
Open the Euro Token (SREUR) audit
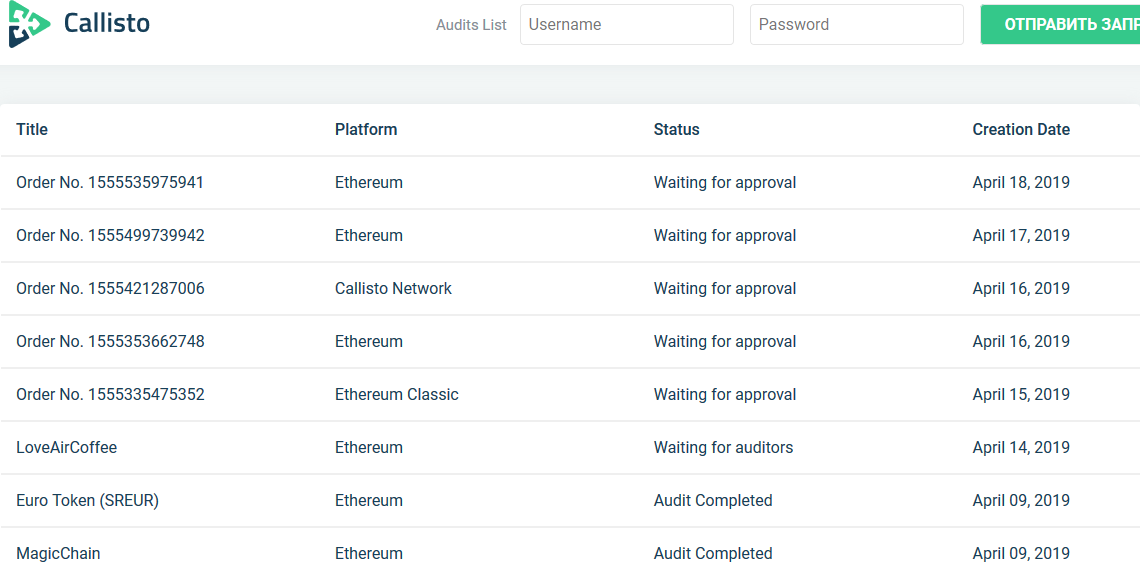87,501
